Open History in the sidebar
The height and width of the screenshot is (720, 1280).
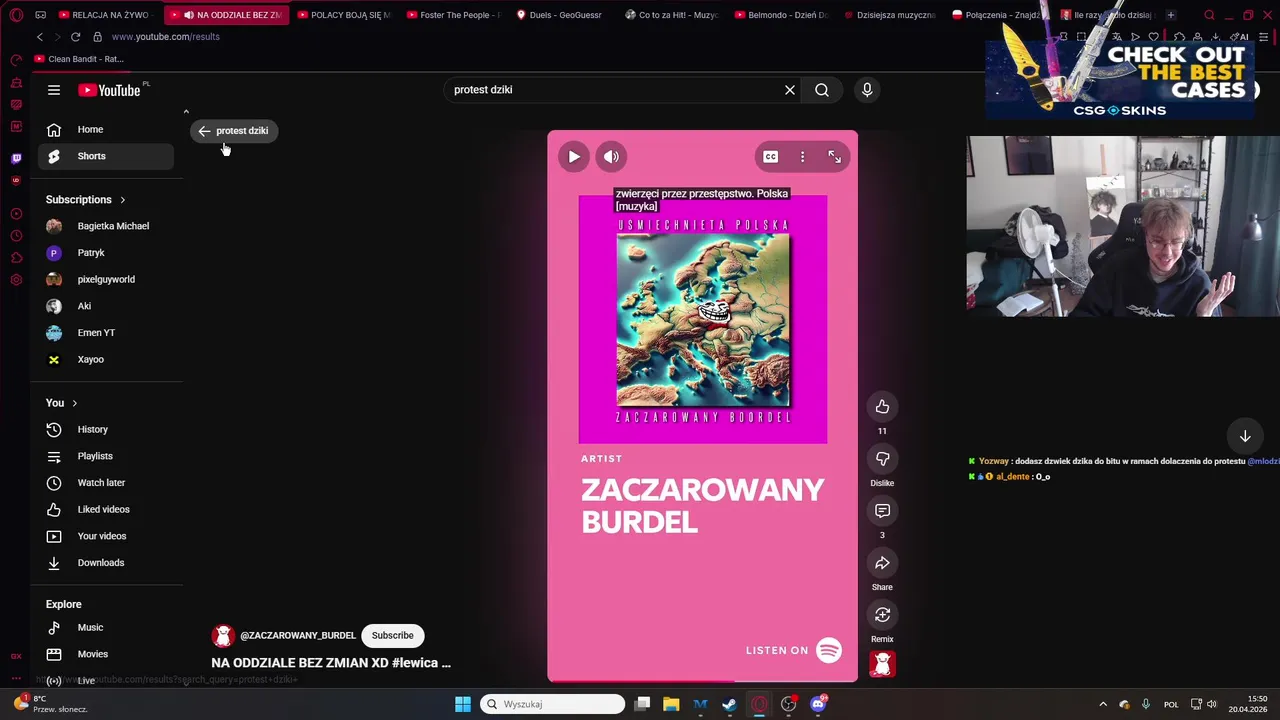(x=106, y=429)
